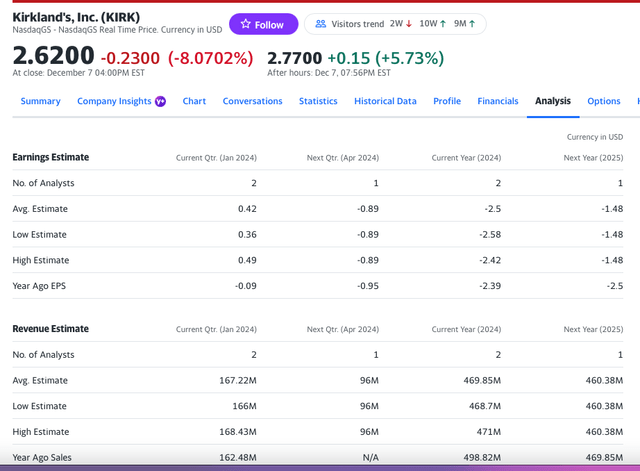Go to the Statistics tab
This screenshot has height=471, width=640.
point(318,101)
